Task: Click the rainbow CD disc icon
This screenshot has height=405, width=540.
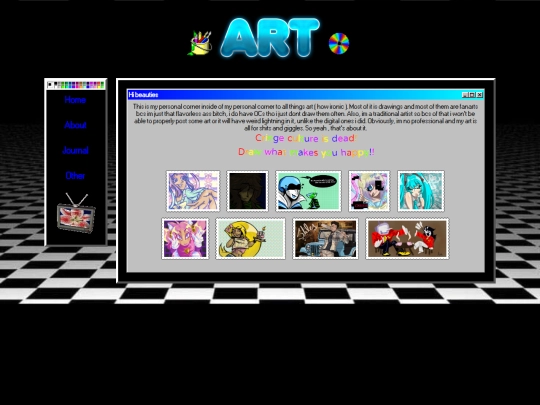Action: click(339, 43)
